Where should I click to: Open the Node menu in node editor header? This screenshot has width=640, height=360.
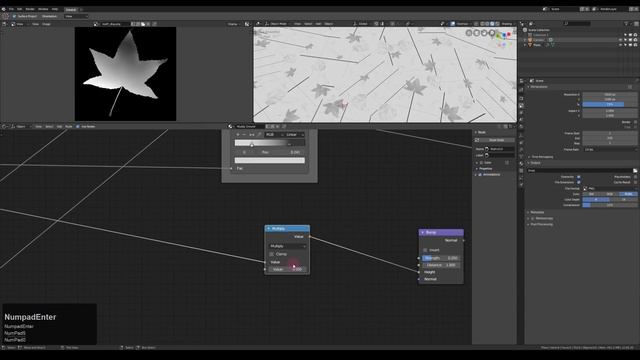[69, 127]
